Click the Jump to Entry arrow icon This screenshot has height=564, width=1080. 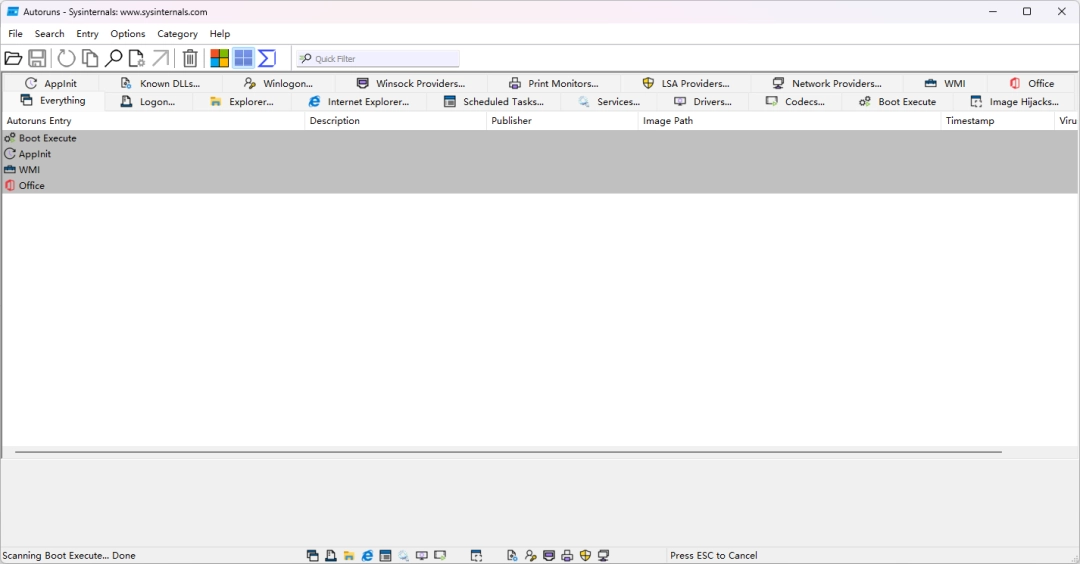click(x=160, y=59)
